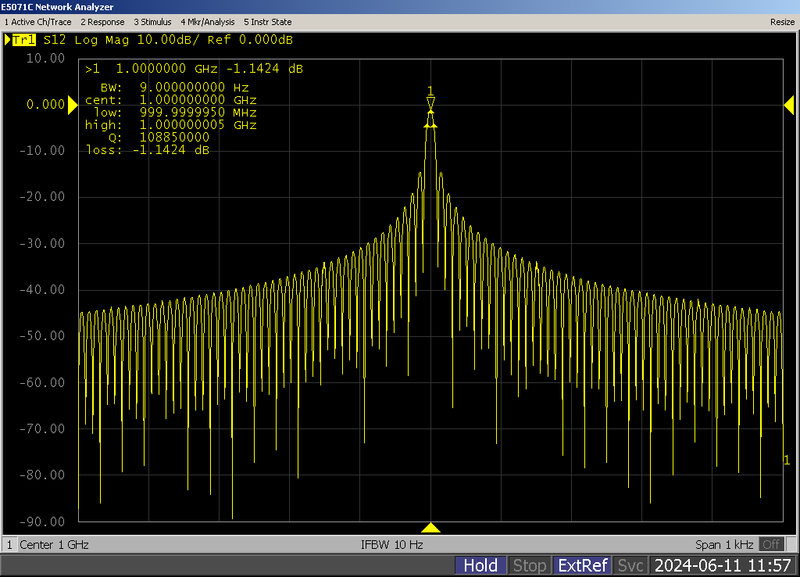Click the Off indicator beside Span
This screenshot has height=577, width=800.
(x=770, y=545)
